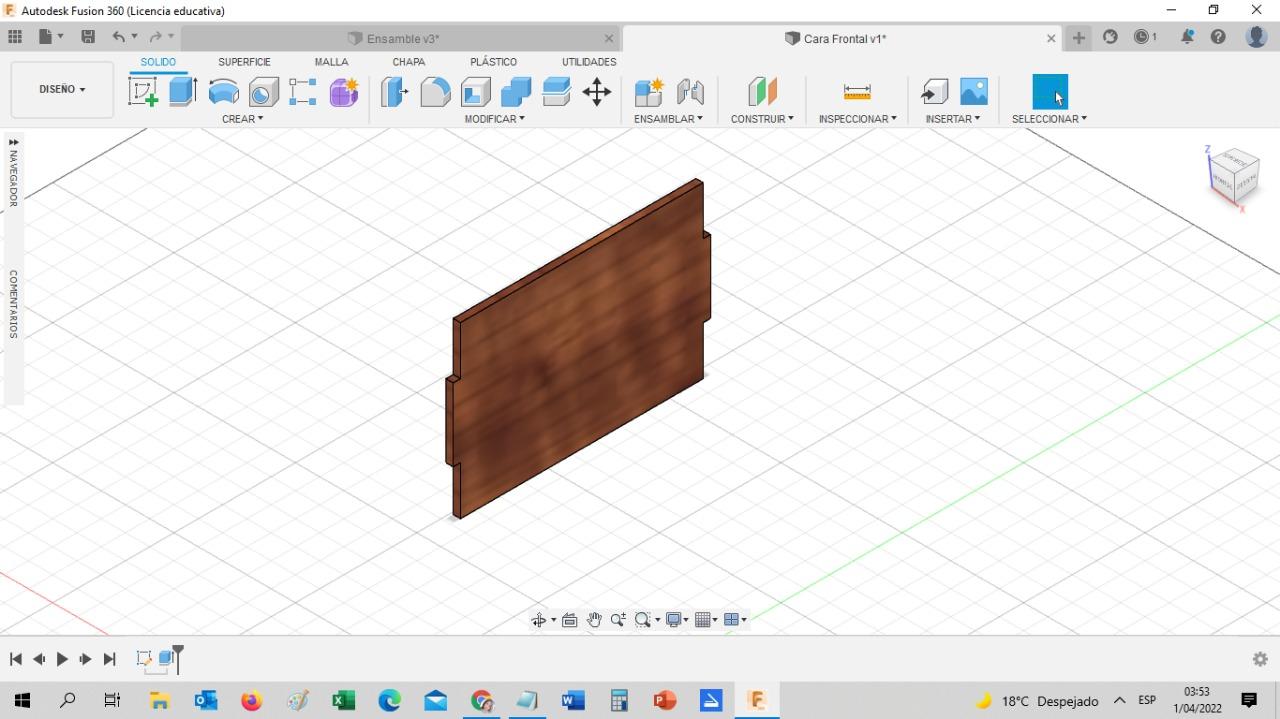Select the Revolve tool
The height and width of the screenshot is (719, 1280).
point(223,92)
